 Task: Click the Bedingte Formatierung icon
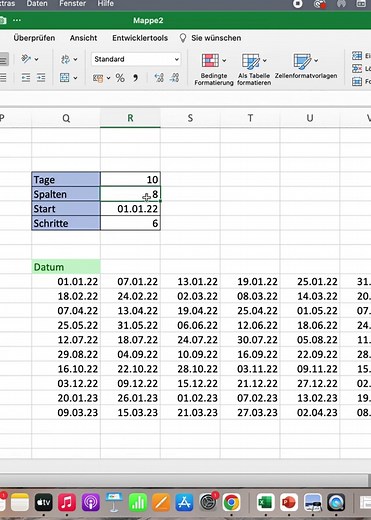coord(210,60)
